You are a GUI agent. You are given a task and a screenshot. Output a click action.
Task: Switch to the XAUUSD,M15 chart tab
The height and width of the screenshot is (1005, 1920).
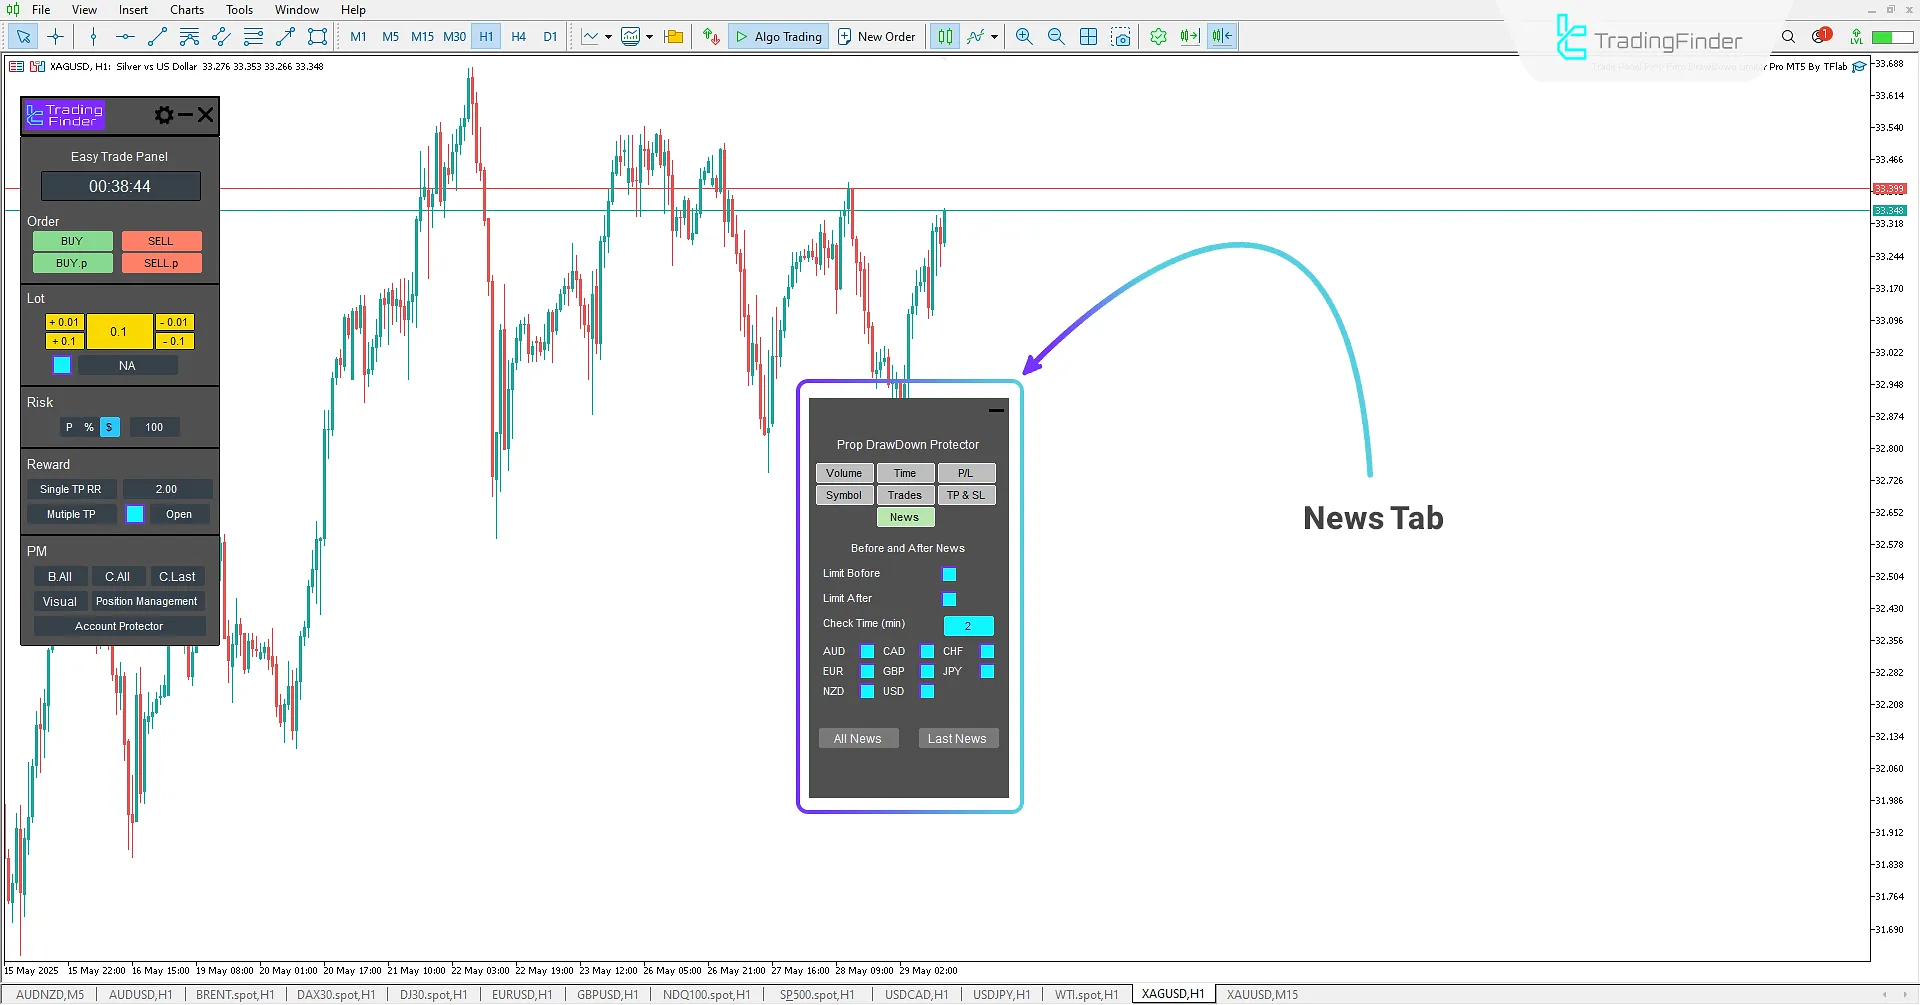tap(1261, 993)
